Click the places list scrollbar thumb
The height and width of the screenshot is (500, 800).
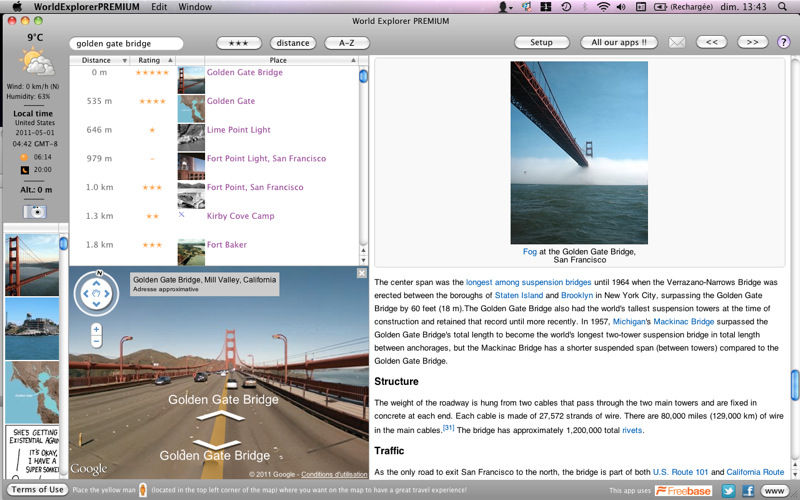pos(363,76)
